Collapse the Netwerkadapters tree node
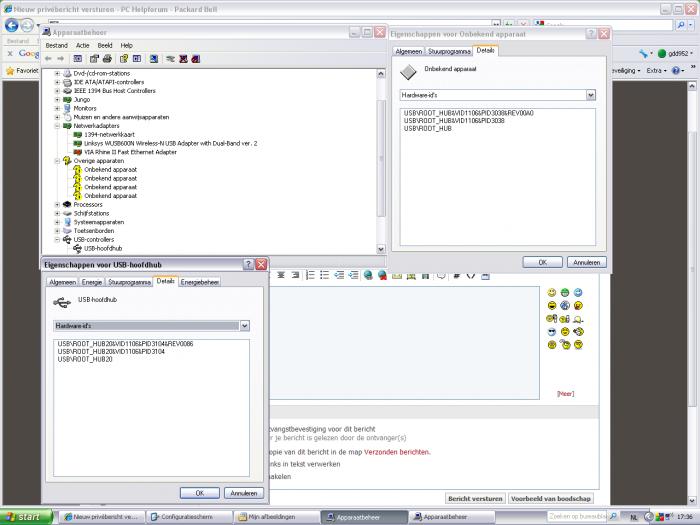700x525 pixels. [x=57, y=126]
